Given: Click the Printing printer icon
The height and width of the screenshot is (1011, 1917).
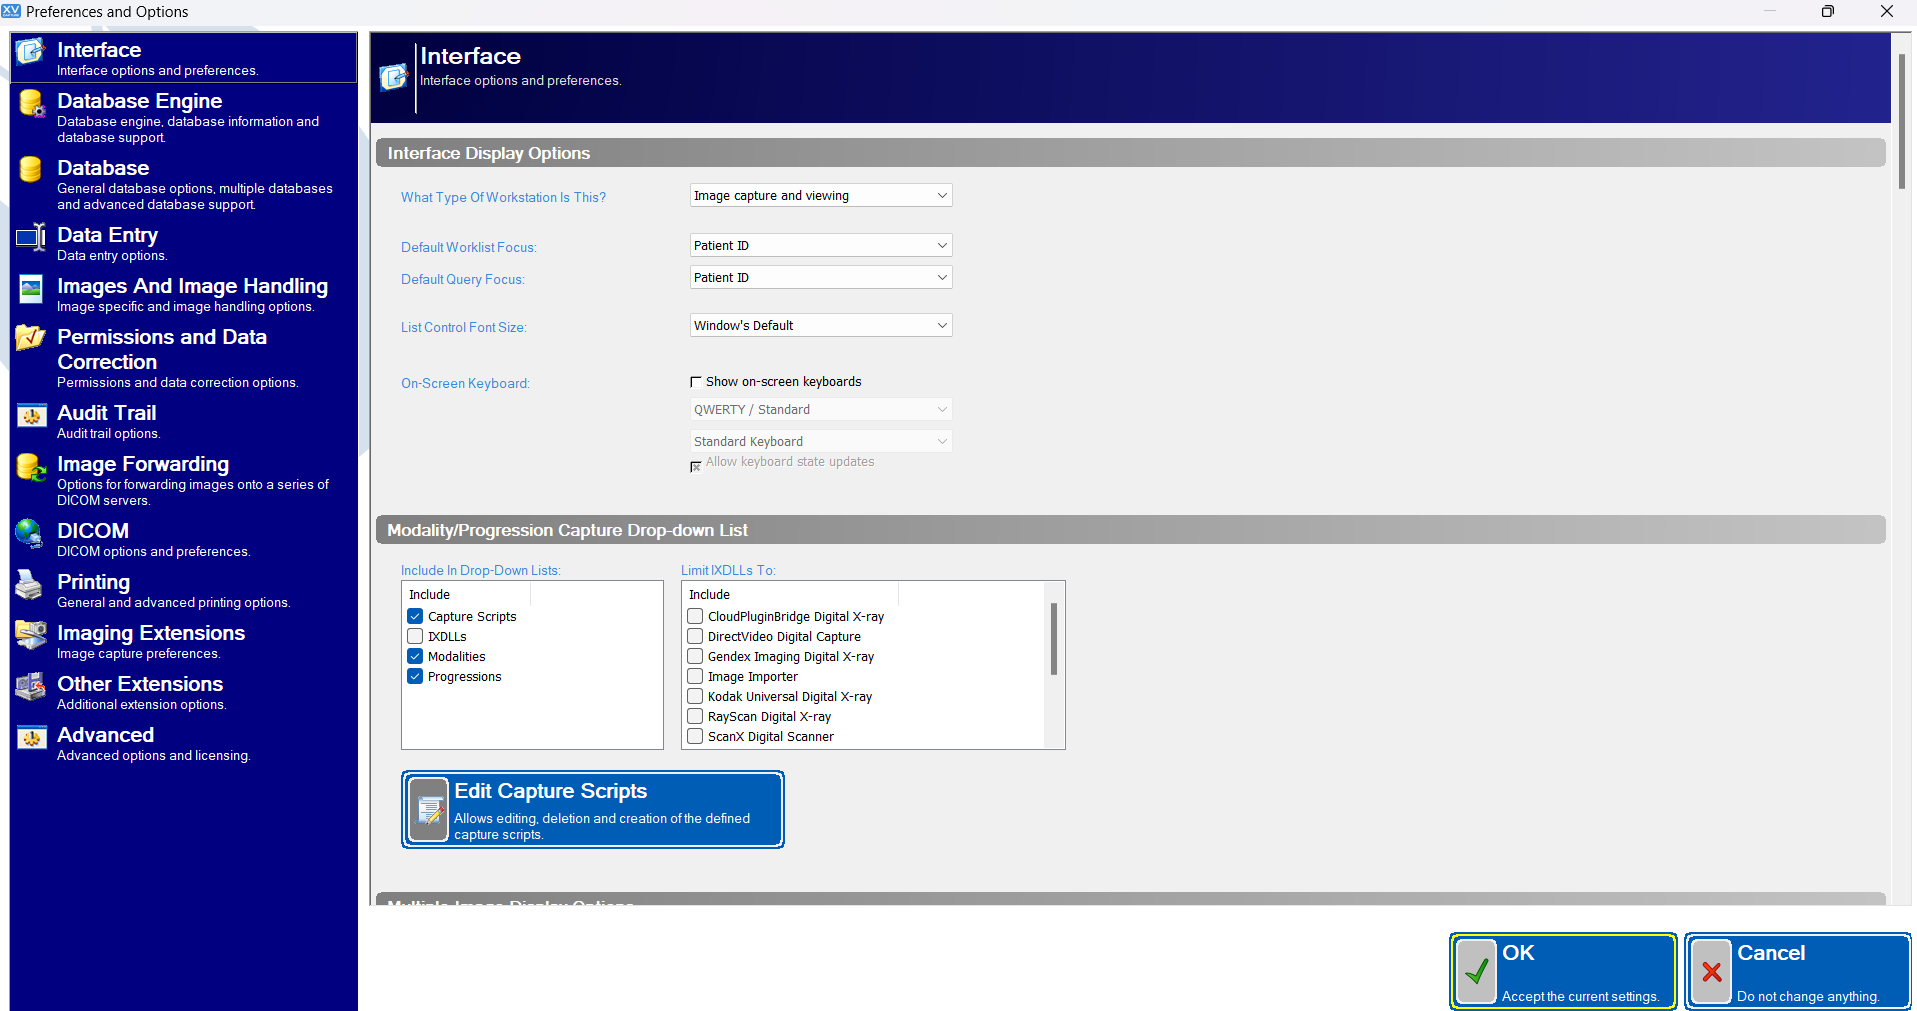Looking at the screenshot, I should [31, 585].
